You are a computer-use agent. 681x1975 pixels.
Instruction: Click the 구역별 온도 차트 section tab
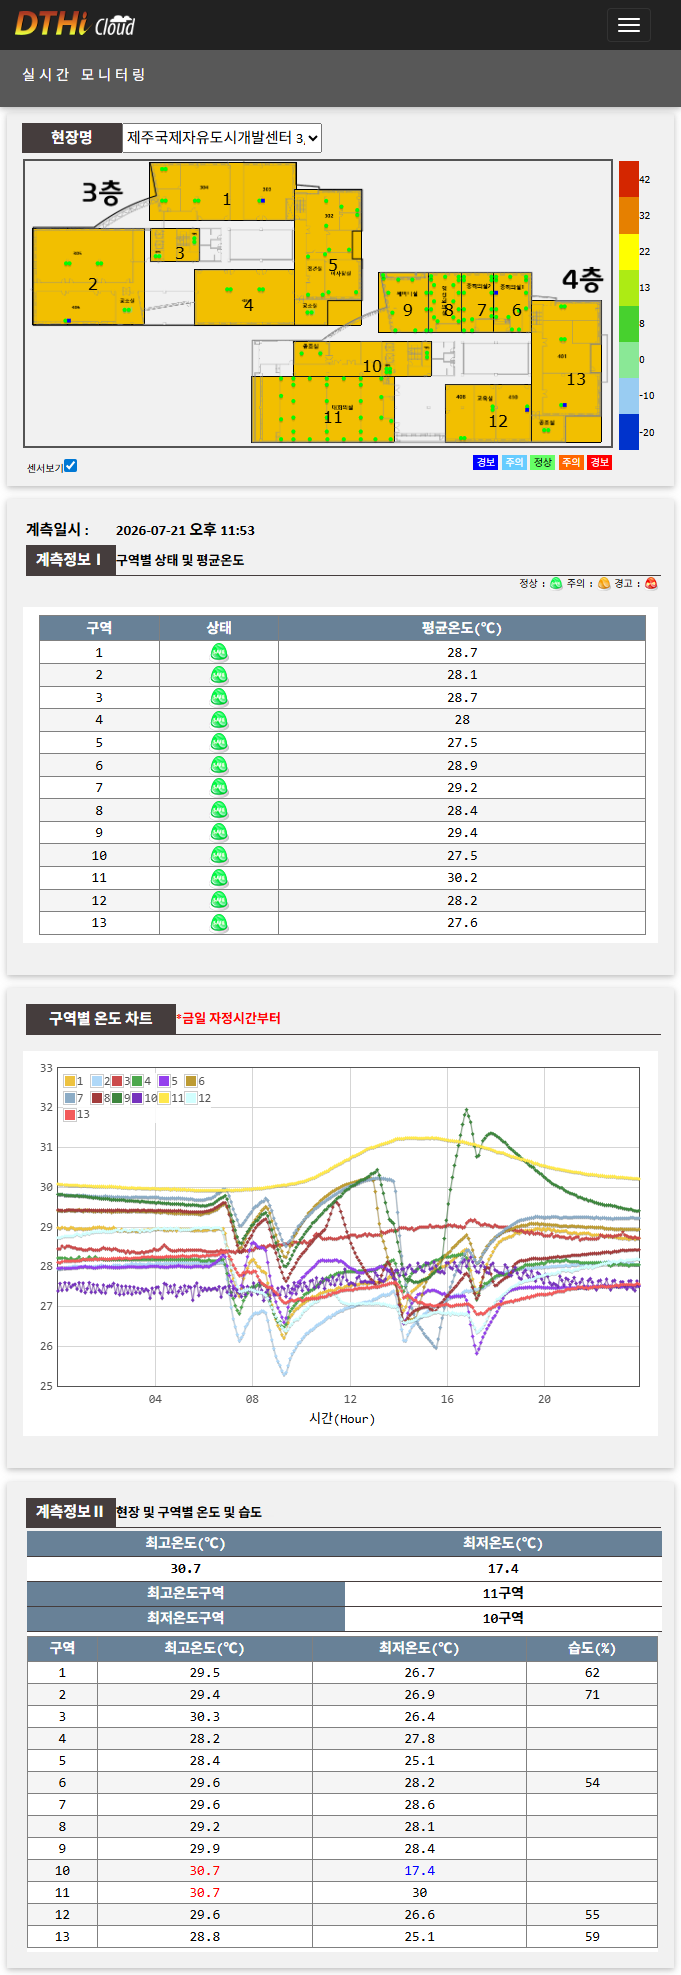tap(101, 1019)
